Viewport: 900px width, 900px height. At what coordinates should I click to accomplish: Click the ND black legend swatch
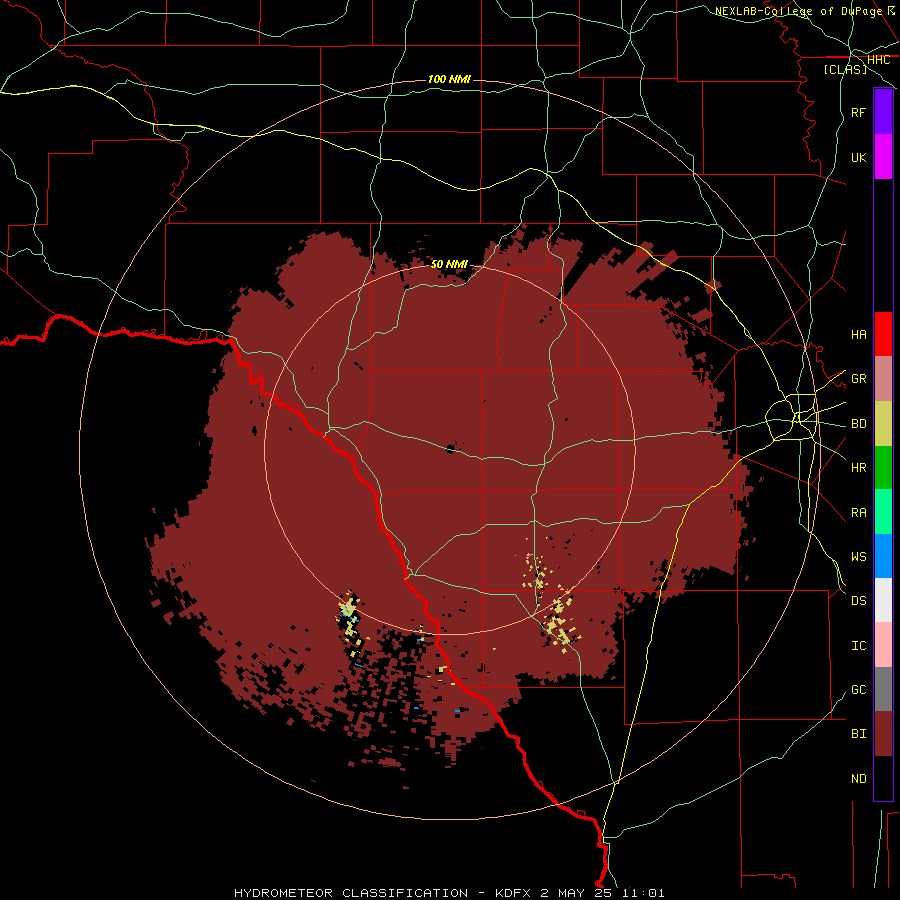click(x=883, y=778)
